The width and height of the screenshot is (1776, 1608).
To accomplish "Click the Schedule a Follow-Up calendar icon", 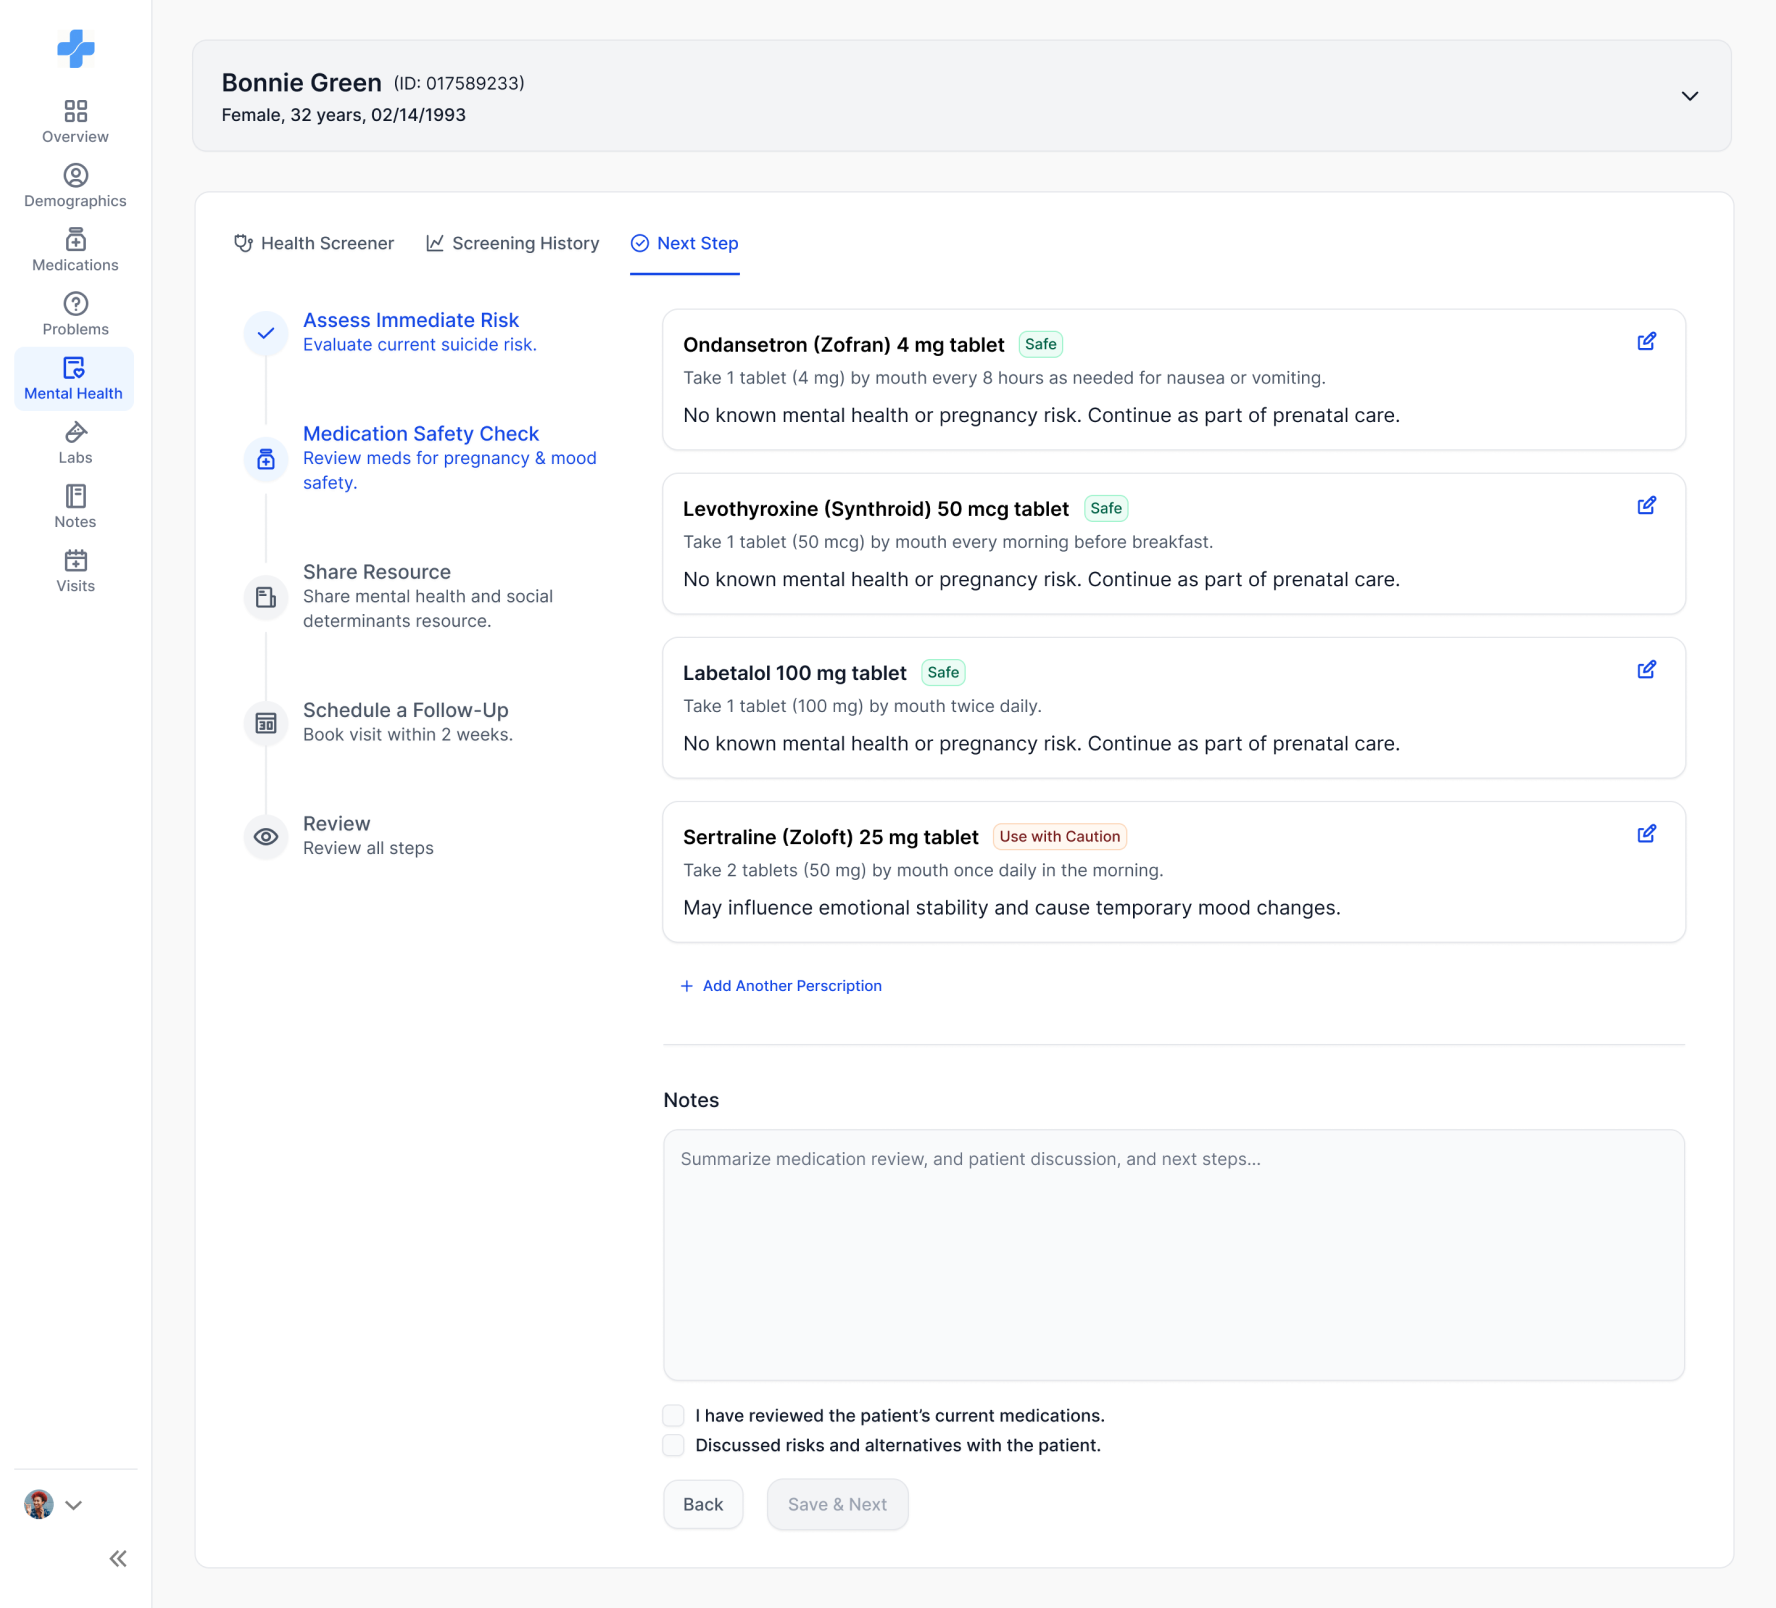I will 266,723.
